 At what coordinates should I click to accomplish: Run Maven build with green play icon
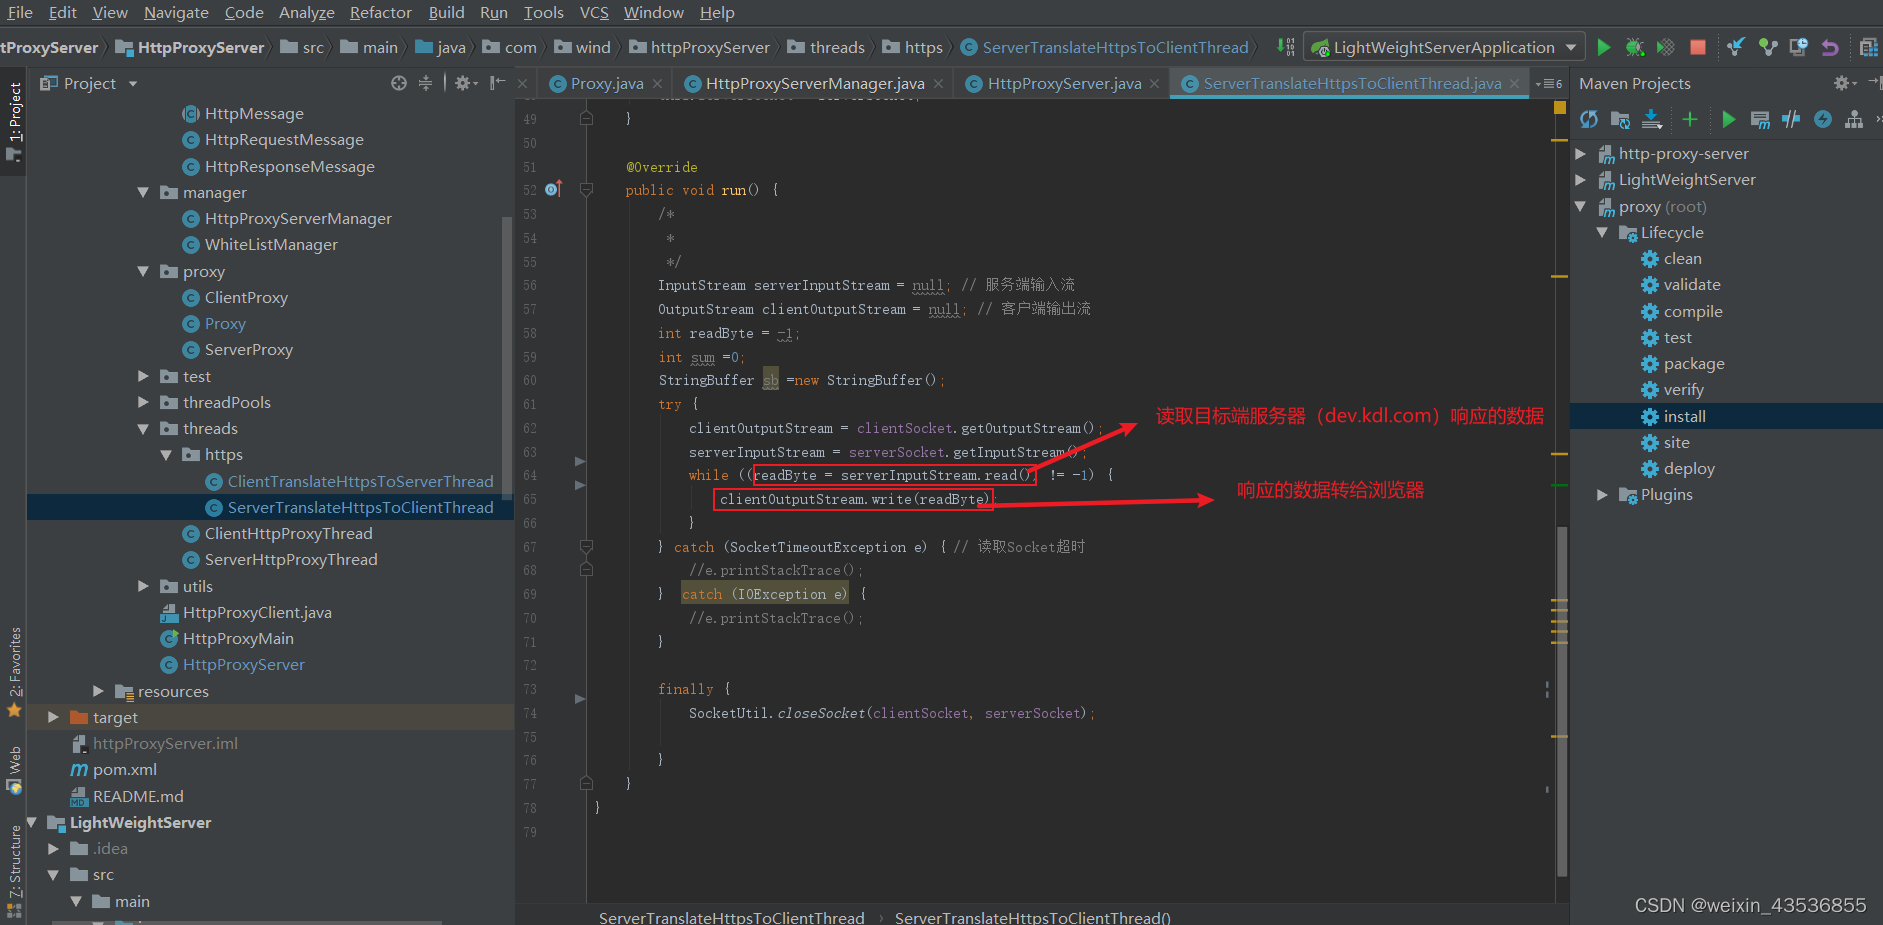click(x=1728, y=120)
